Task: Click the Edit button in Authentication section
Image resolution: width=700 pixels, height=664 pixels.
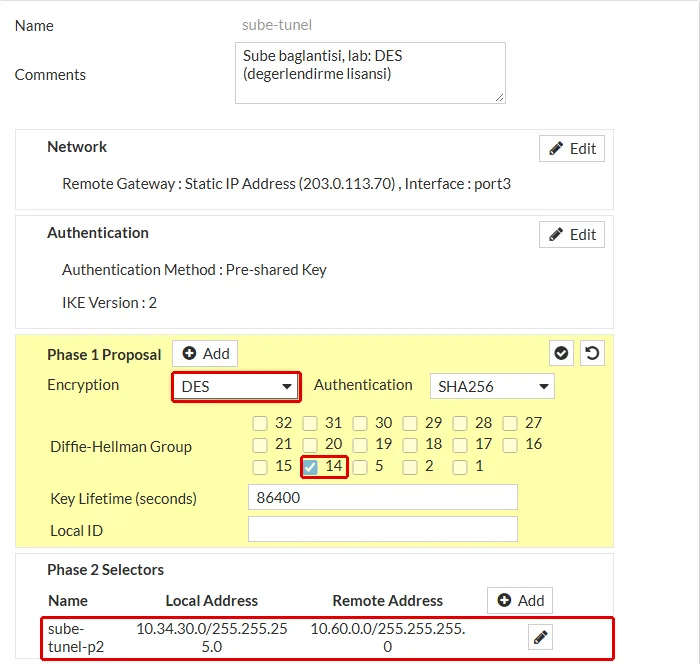Action: [x=572, y=234]
